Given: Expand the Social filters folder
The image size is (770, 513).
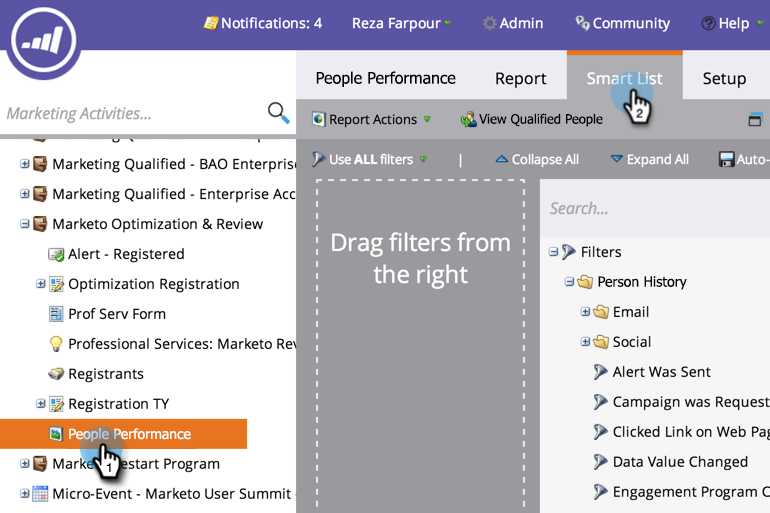Looking at the screenshot, I should tap(586, 342).
